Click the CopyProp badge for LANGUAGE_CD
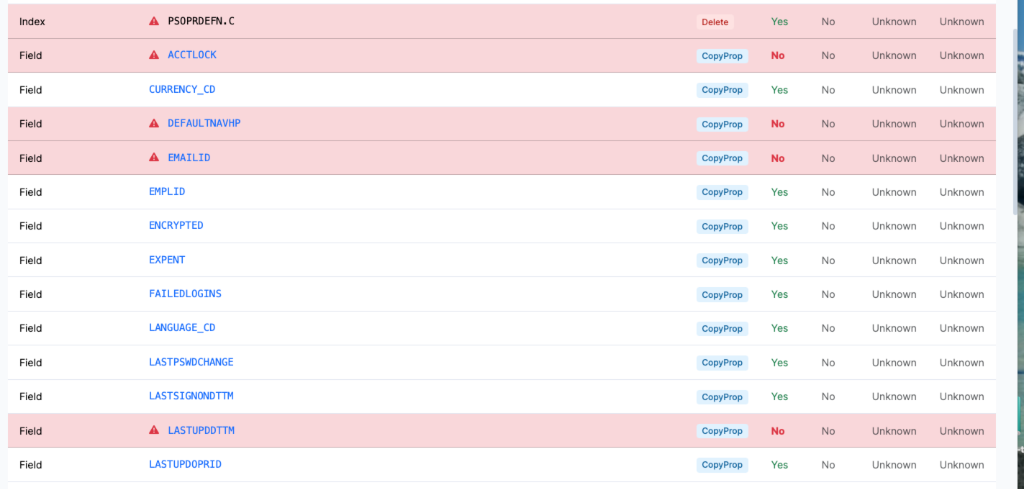The height and width of the screenshot is (489, 1024). 722,329
